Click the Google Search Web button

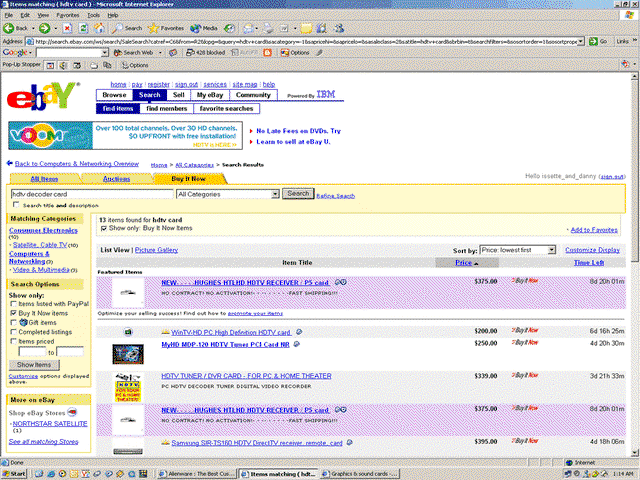click(133, 53)
